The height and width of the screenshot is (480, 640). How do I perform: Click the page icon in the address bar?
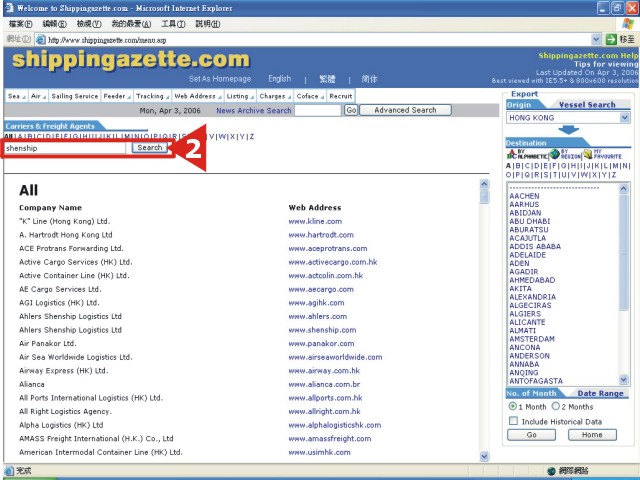[x=40, y=40]
